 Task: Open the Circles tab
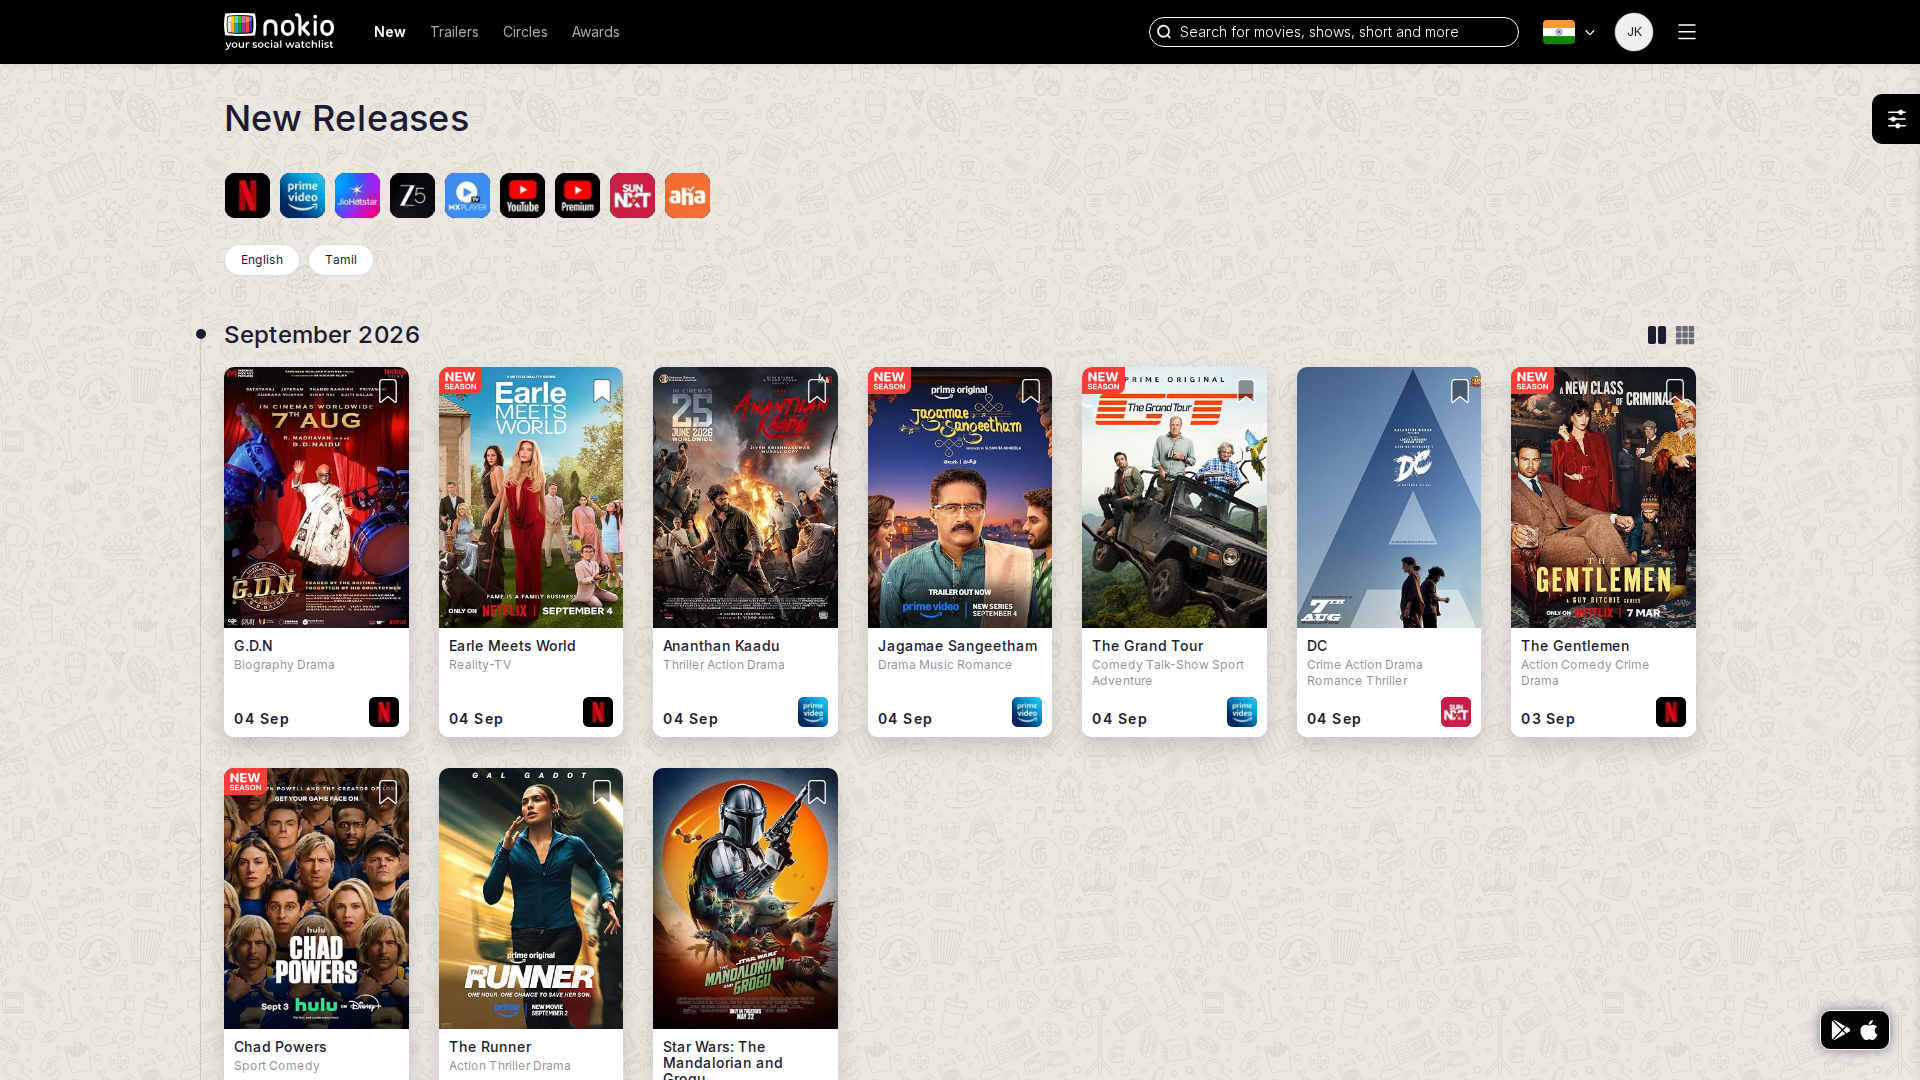click(x=525, y=32)
